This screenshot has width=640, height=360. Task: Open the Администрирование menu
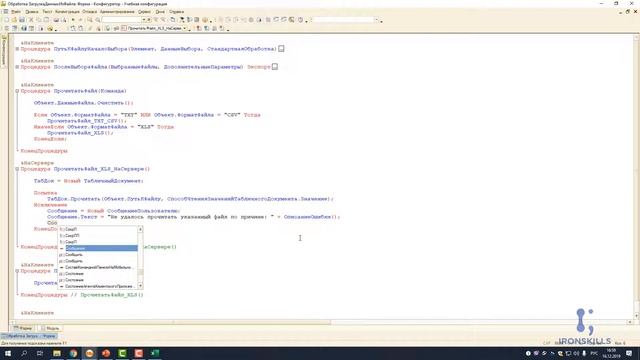coord(117,11)
